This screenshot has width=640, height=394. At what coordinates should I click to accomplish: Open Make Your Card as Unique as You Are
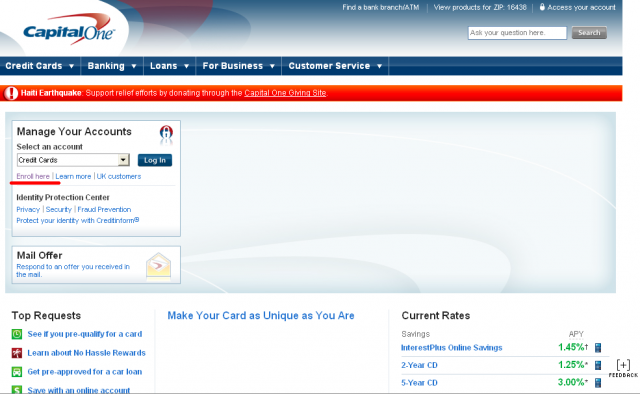coord(261,316)
